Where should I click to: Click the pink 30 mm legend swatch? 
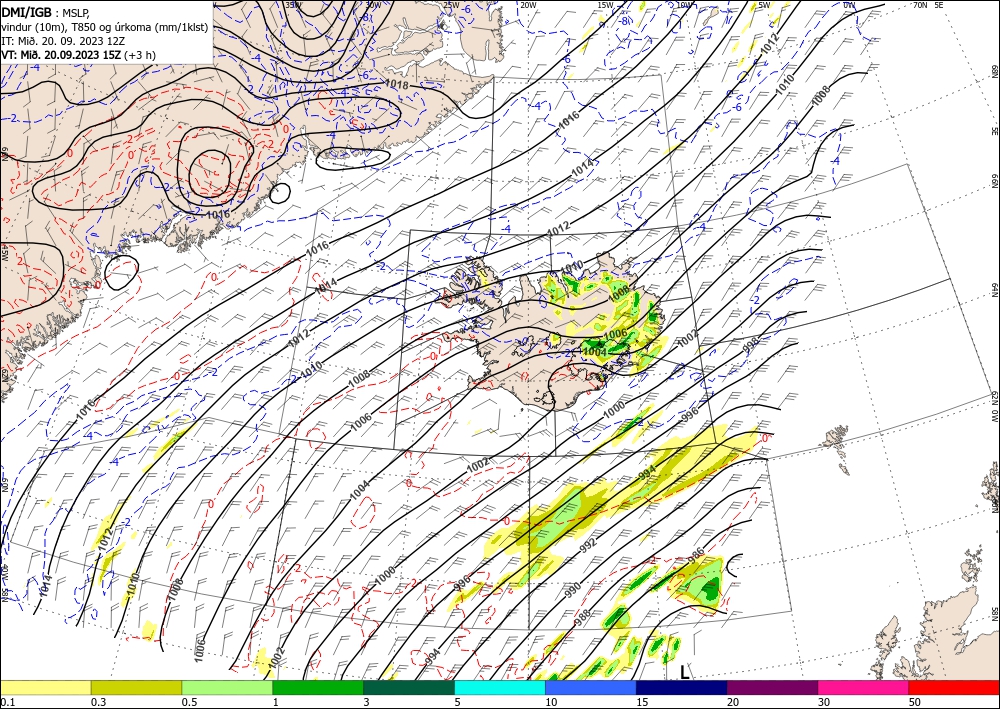tap(864, 688)
